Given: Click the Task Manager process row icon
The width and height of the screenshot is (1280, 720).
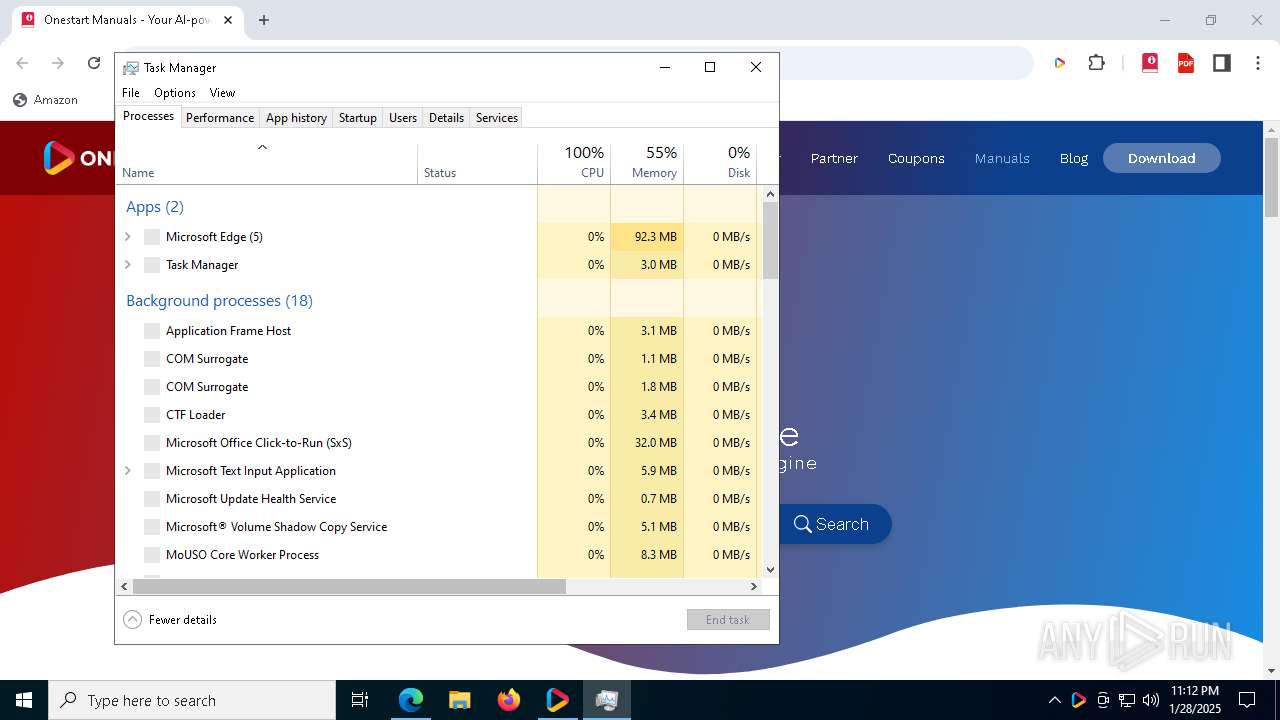Looking at the screenshot, I should [152, 265].
